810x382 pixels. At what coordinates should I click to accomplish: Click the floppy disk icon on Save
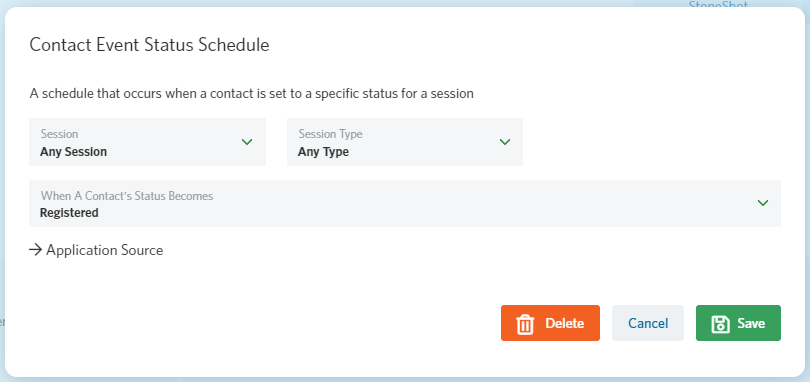coord(720,324)
